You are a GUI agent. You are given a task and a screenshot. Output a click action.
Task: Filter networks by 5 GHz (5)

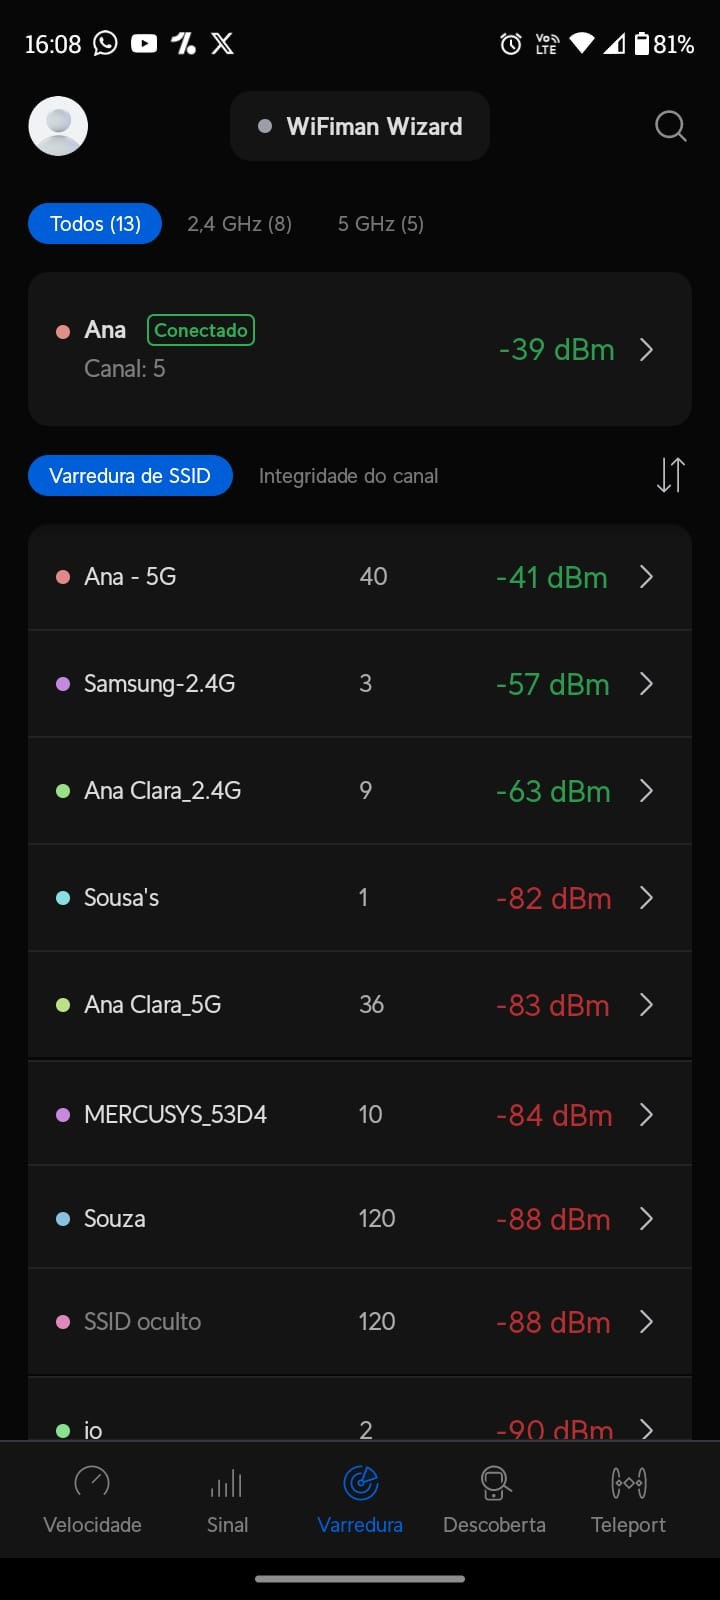point(380,224)
